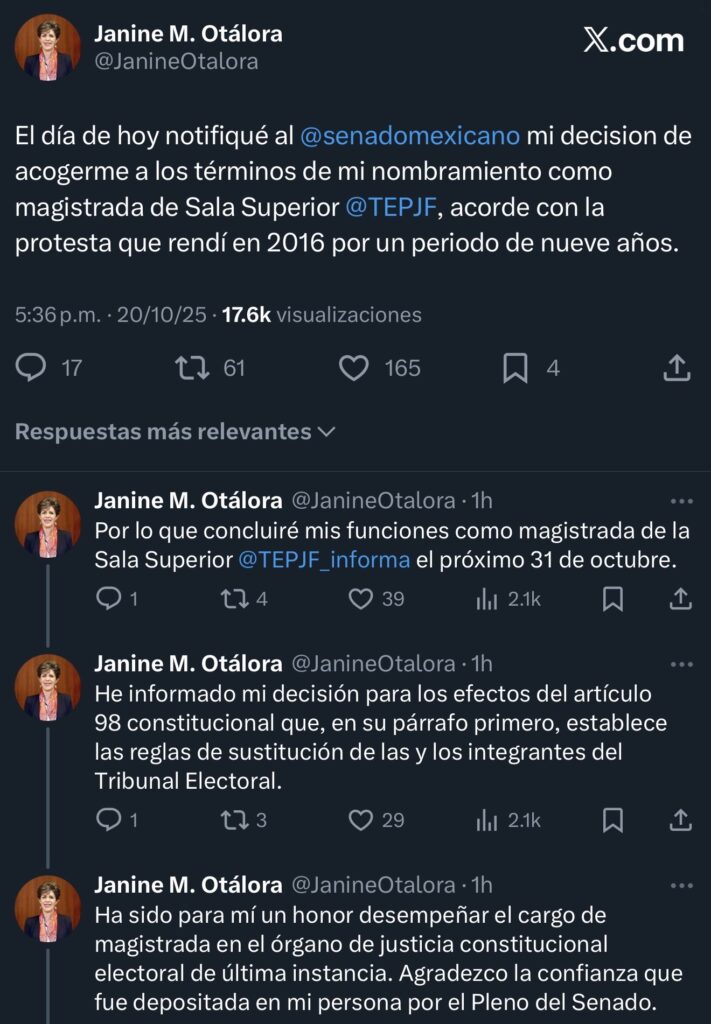The image size is (711, 1024).
Task: Open more options for the artículo 98 reply
Action: [x=681, y=664]
